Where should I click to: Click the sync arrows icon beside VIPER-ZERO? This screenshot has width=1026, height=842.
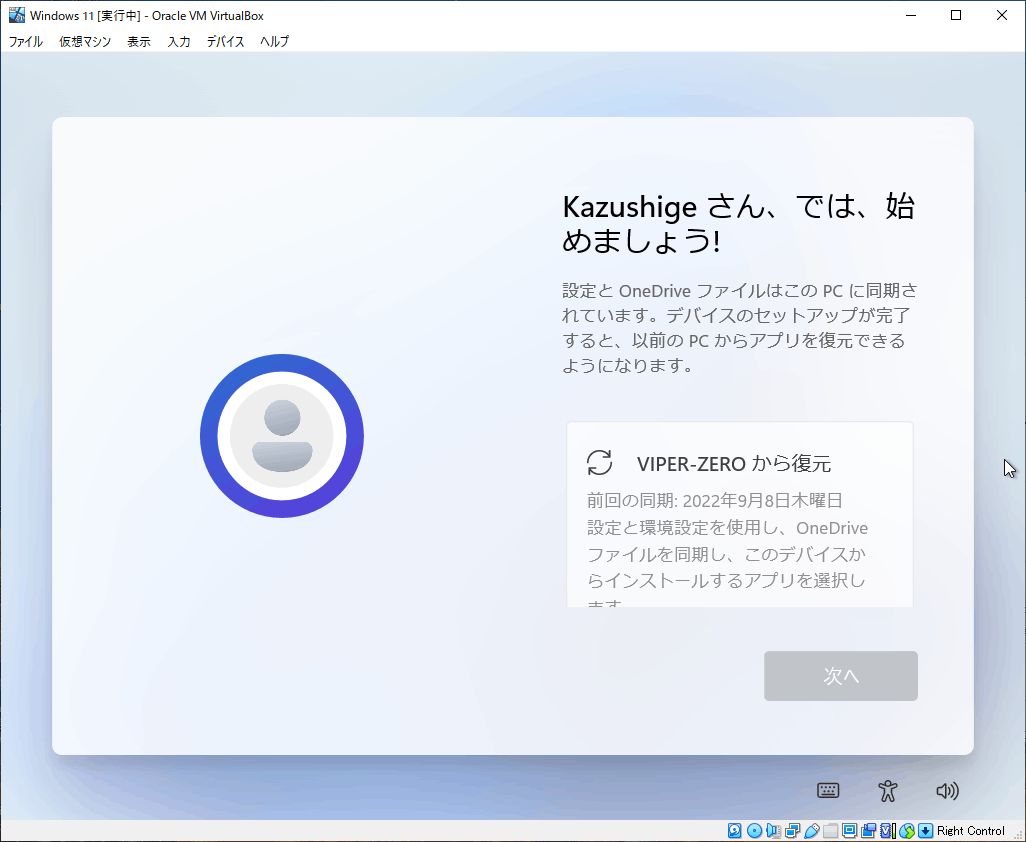pos(599,463)
